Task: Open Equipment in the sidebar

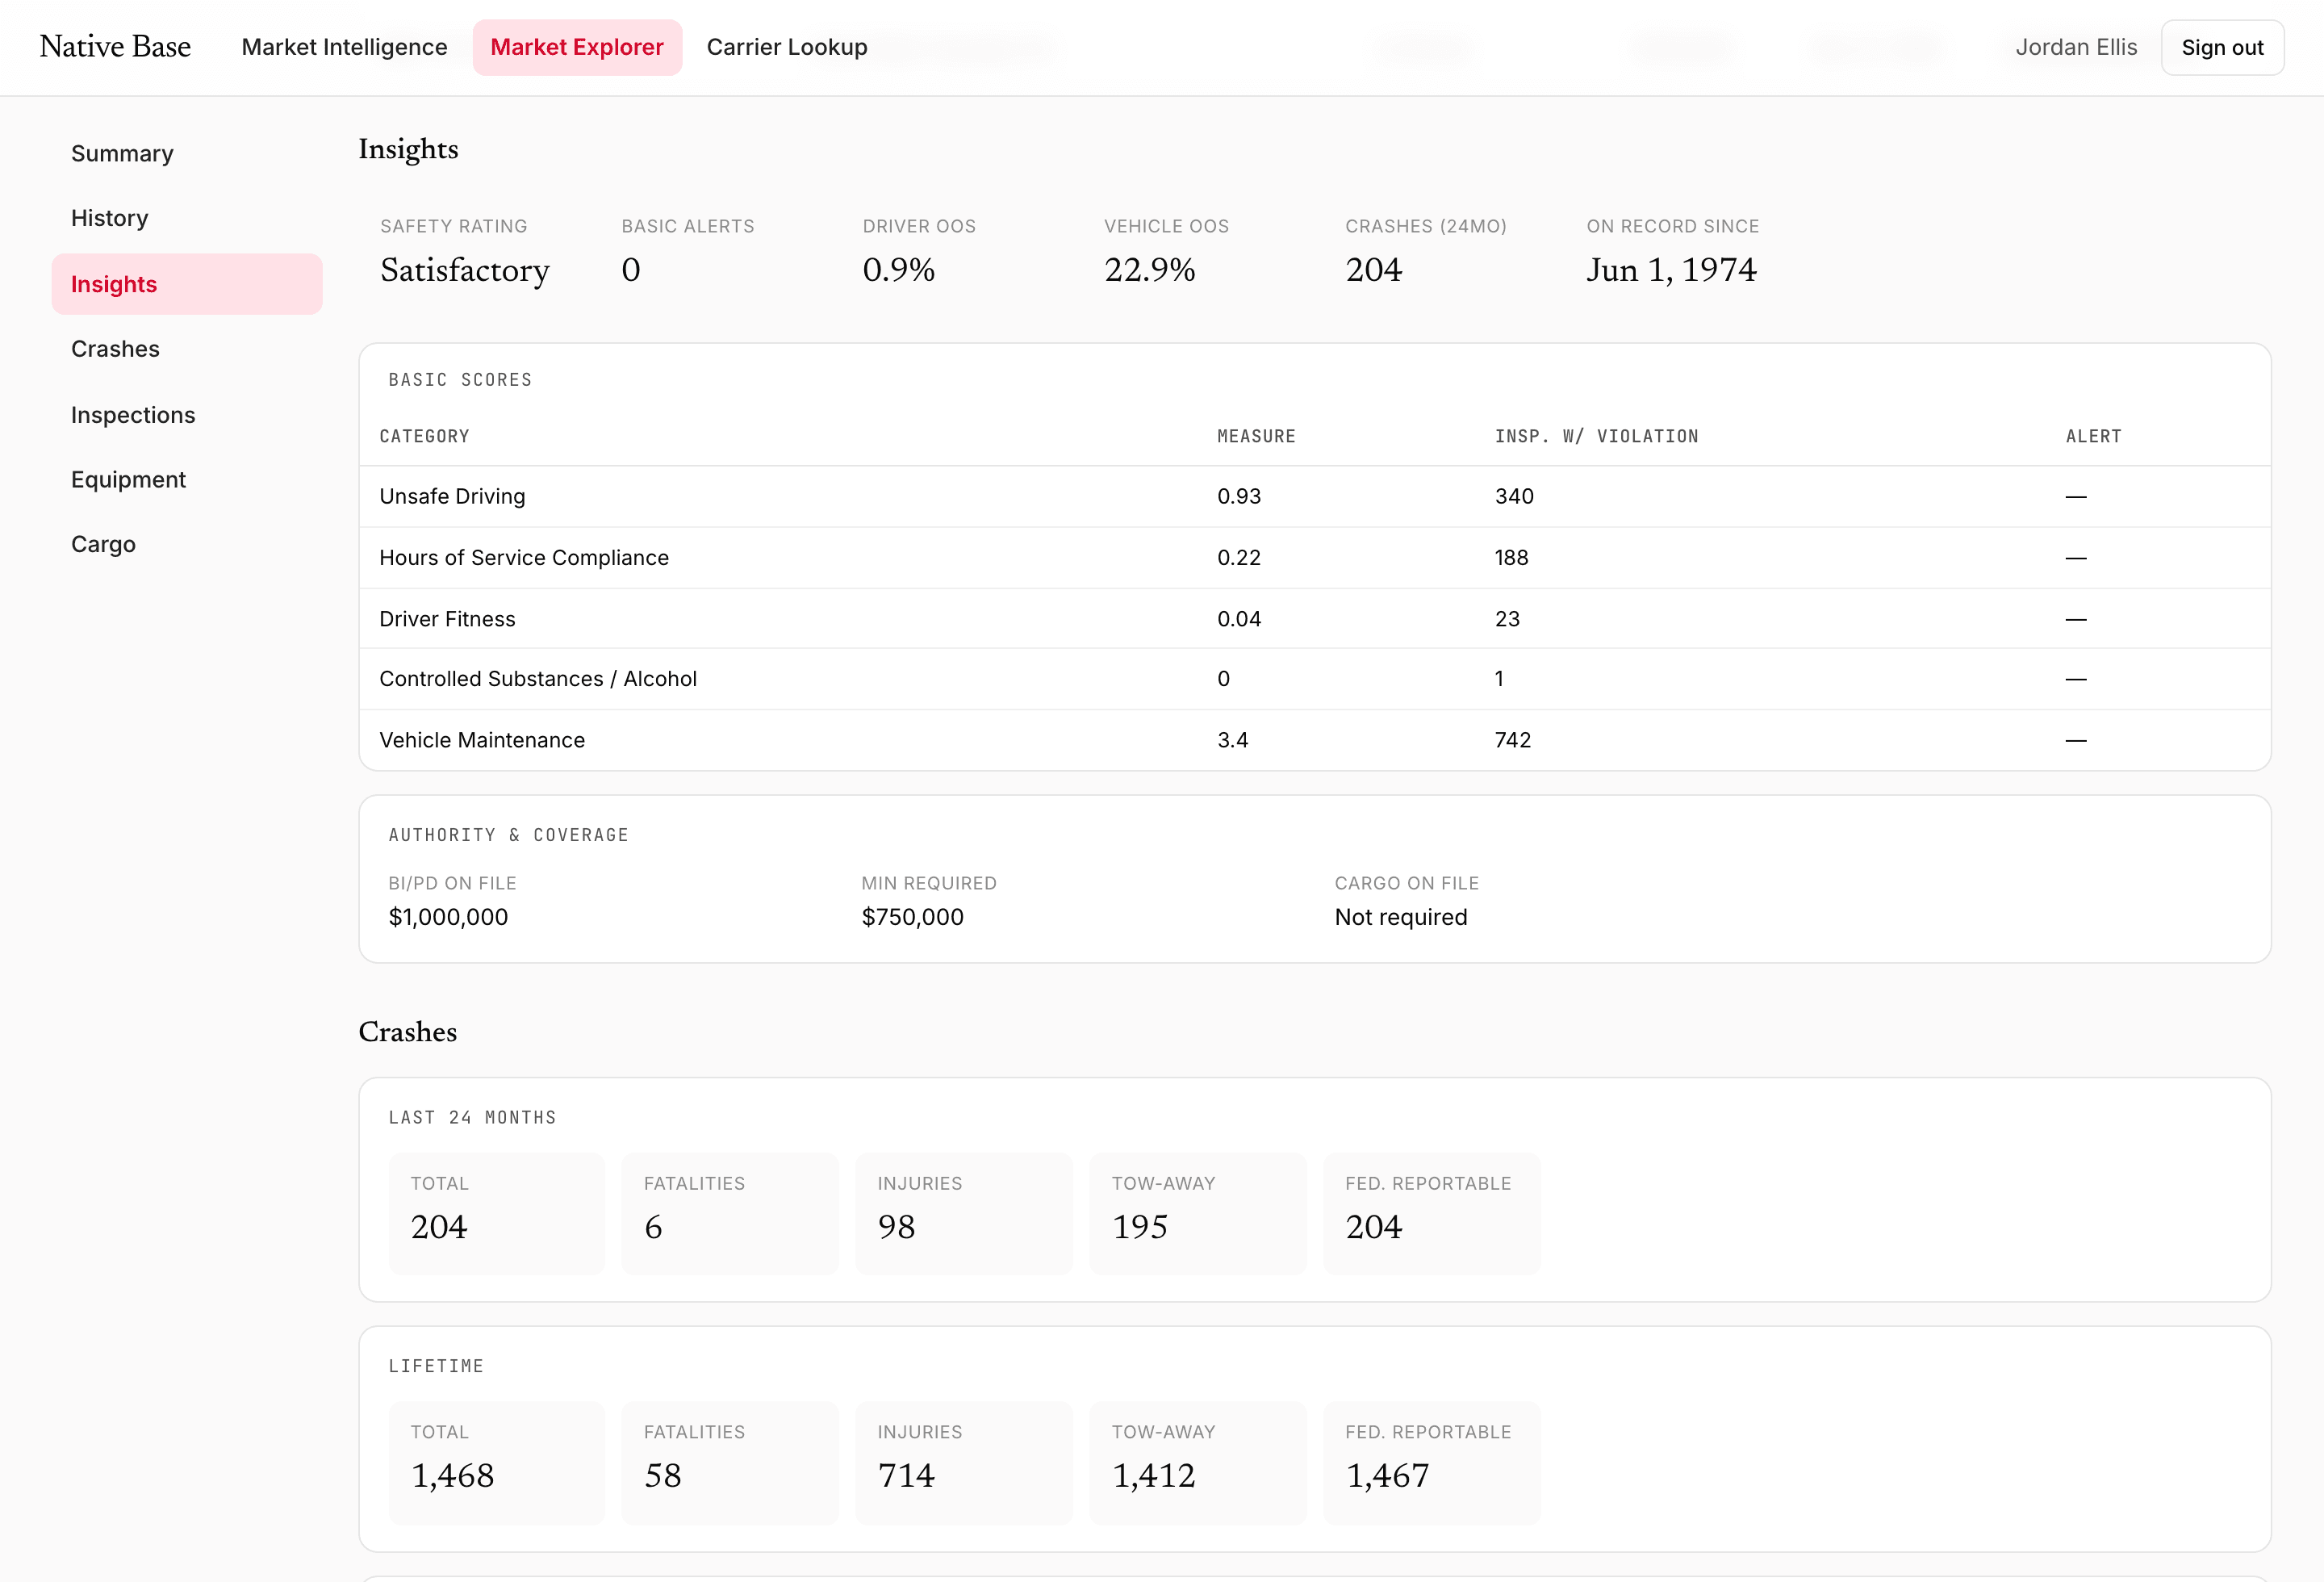Action: point(186,479)
